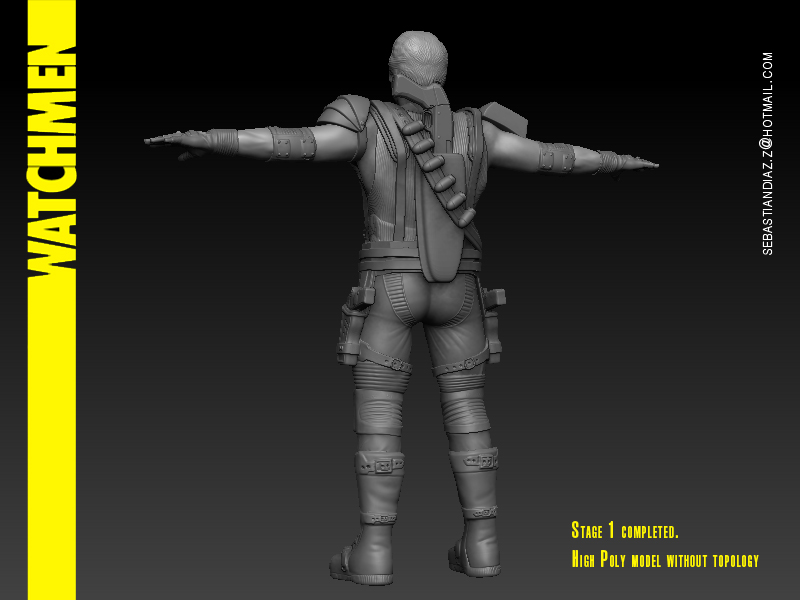Click the vertical WATCHMEN title text
The height and width of the screenshot is (600, 800).
pyautogui.click(x=52, y=161)
